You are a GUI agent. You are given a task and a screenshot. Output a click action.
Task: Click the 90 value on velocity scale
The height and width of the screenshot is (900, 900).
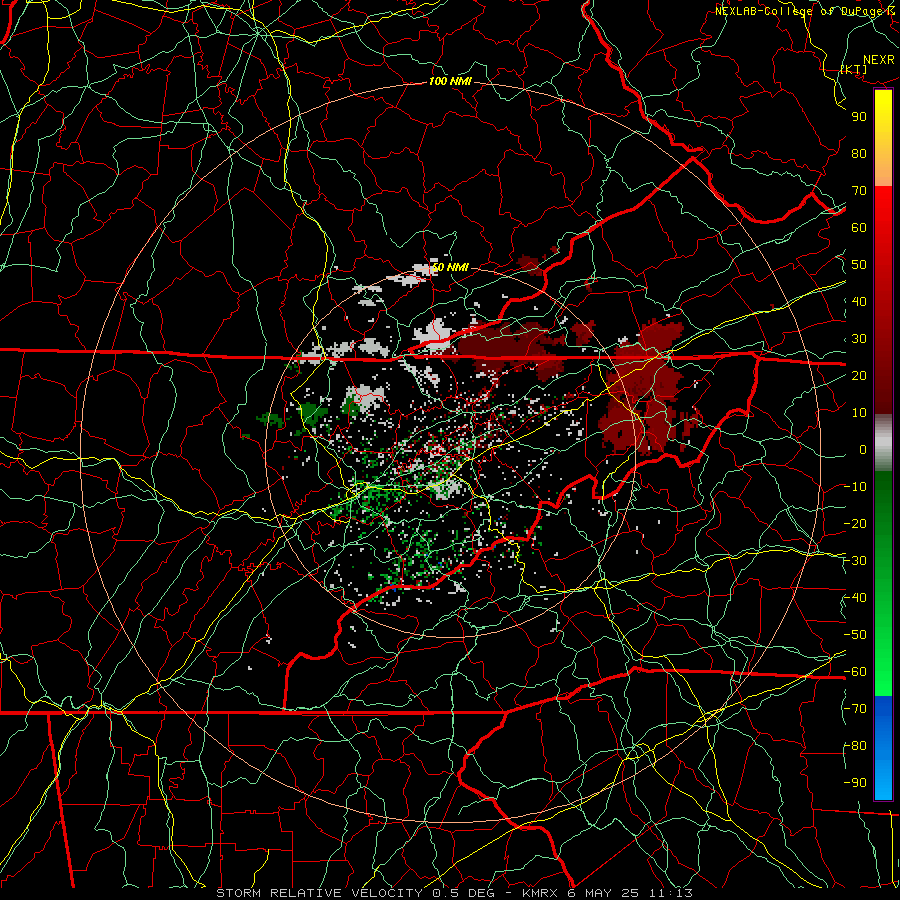pyautogui.click(x=859, y=117)
